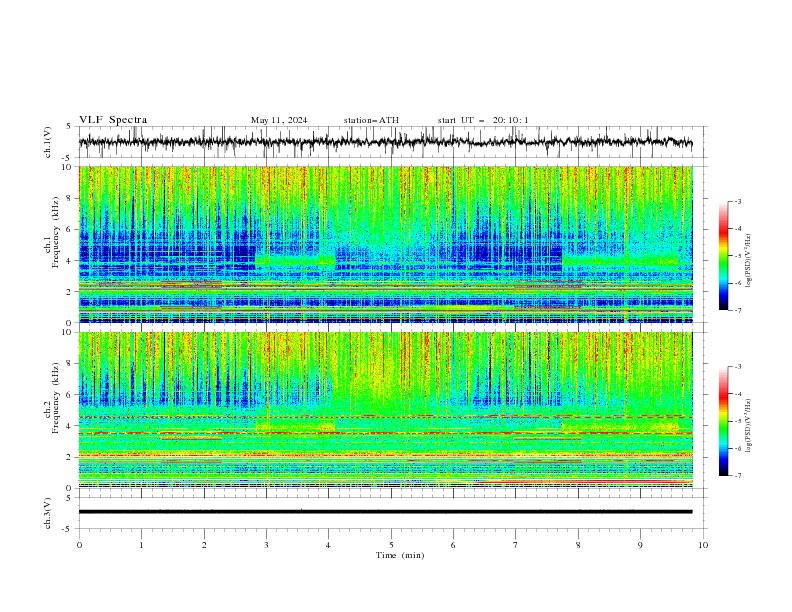Image resolution: width=792 pixels, height=612 pixels.
Task: Click the ch.1 voltage waveform trace
Action: 385,142
